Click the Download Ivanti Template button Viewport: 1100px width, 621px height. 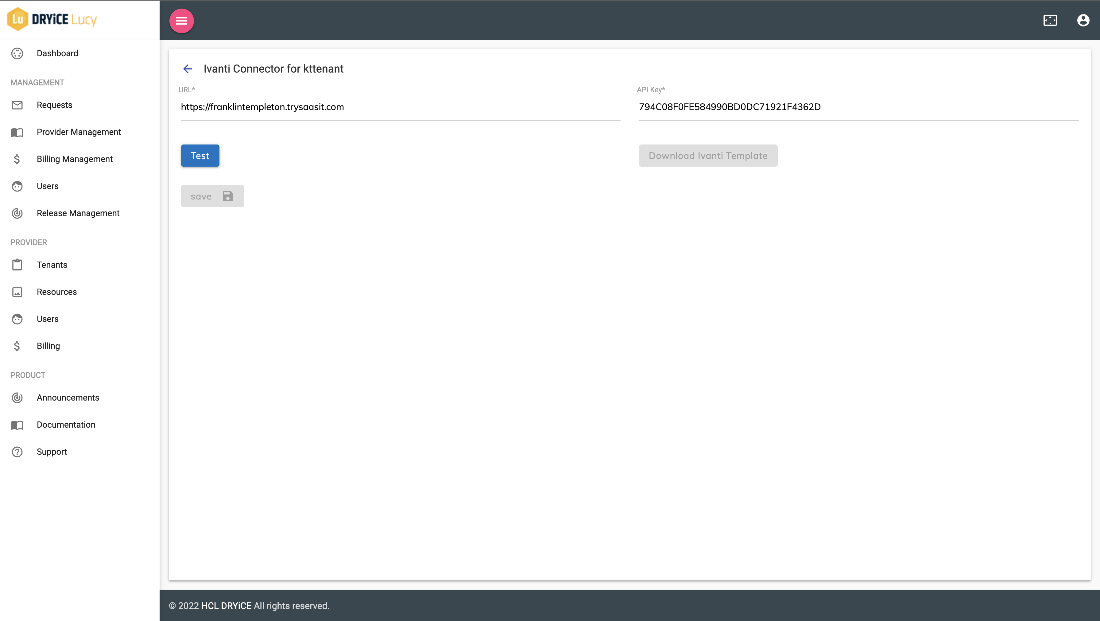[708, 156]
